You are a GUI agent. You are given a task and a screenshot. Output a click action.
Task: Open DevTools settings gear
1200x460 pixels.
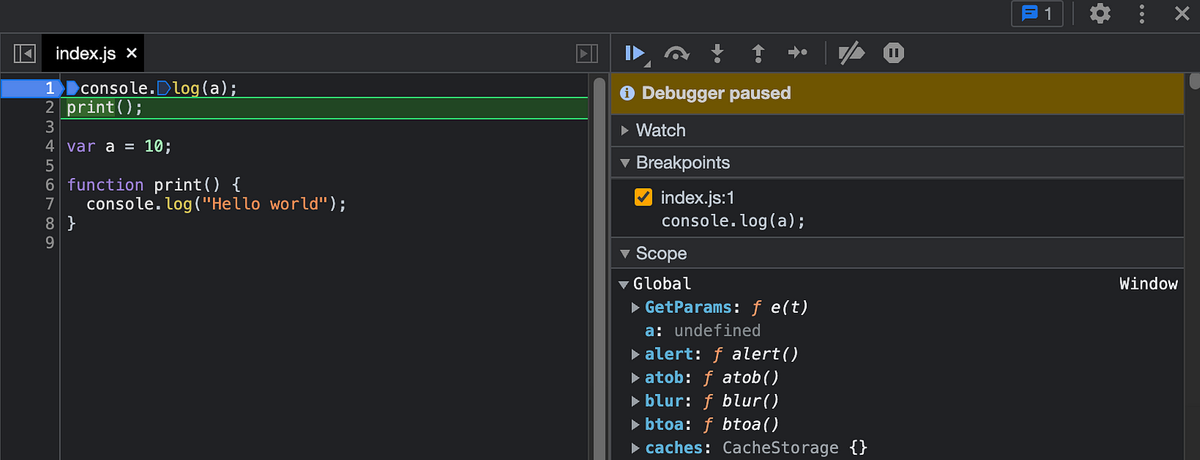coord(1100,14)
